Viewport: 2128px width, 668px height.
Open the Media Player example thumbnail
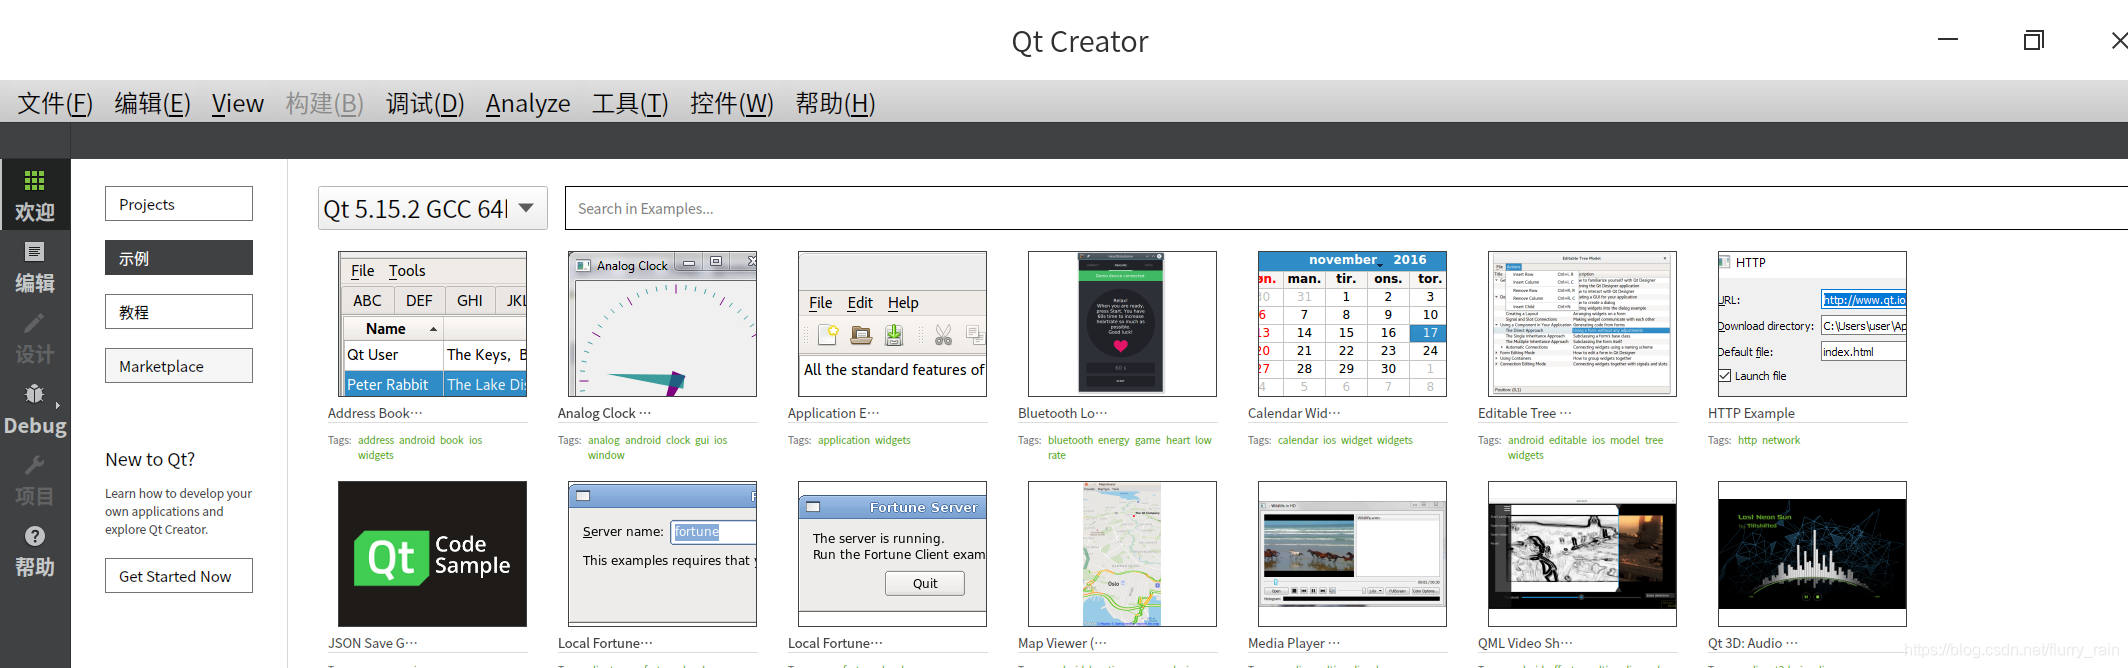pos(1352,554)
